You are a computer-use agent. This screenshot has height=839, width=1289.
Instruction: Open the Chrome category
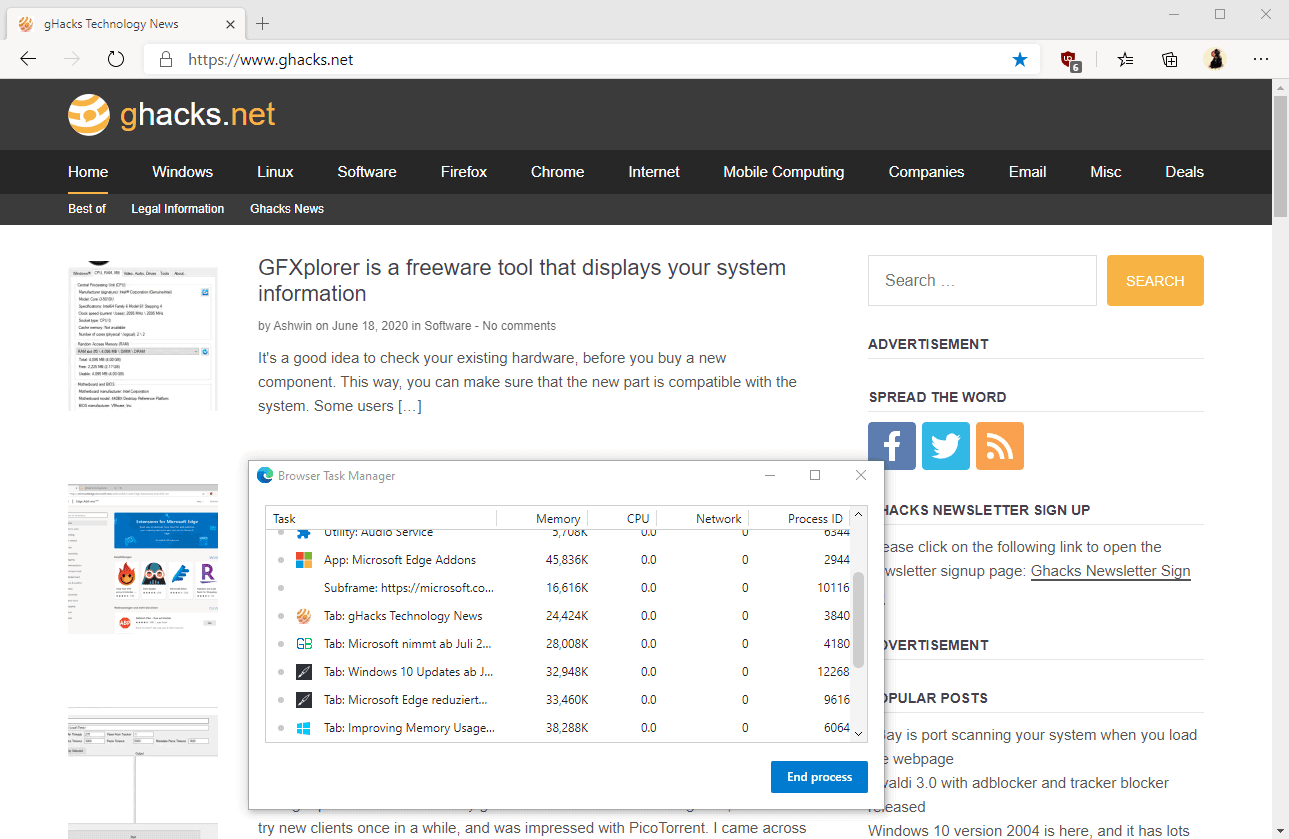click(558, 172)
